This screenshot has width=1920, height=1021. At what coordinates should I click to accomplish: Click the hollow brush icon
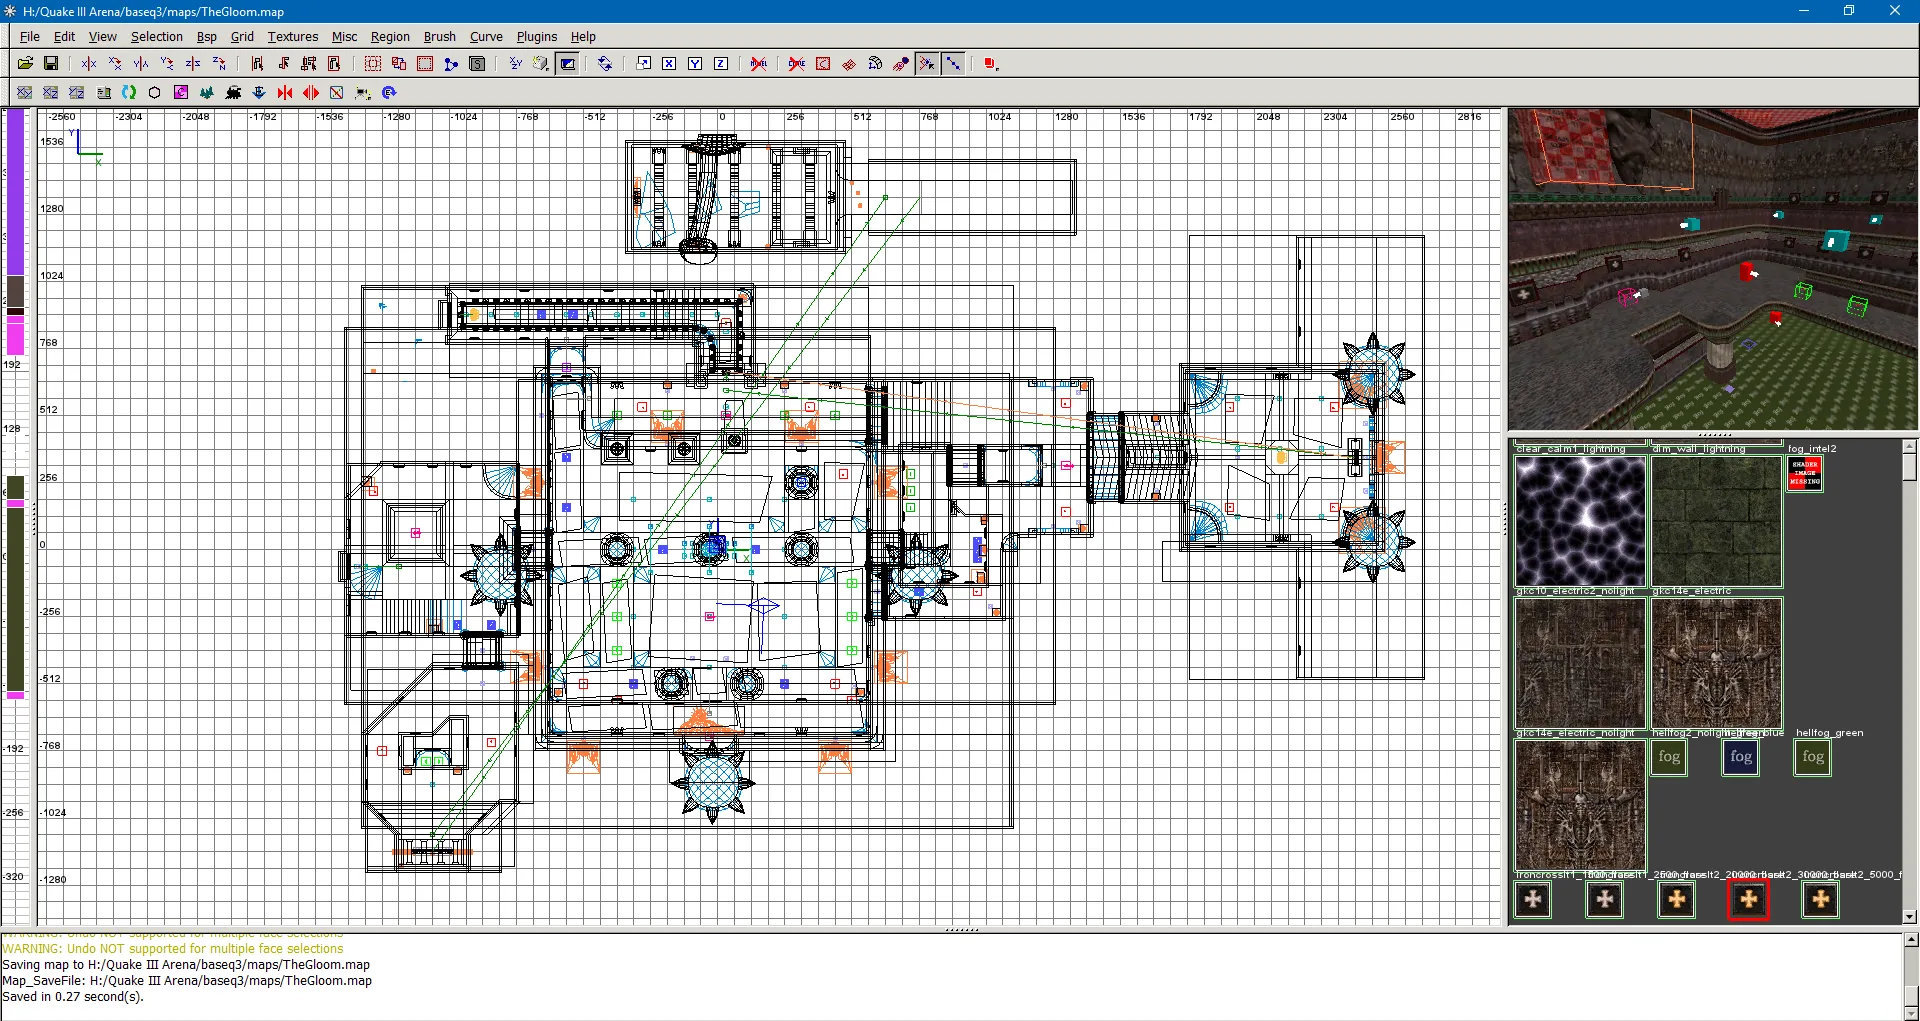click(425, 63)
